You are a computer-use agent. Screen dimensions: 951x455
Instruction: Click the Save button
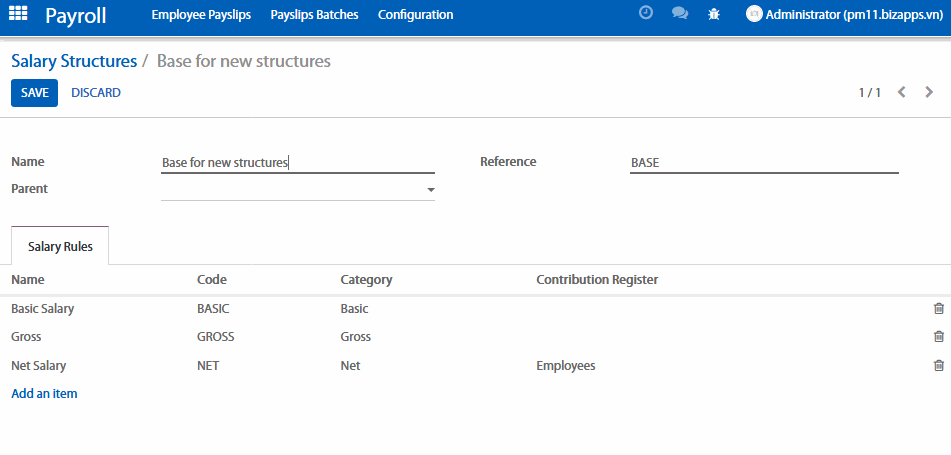pyautogui.click(x=34, y=93)
